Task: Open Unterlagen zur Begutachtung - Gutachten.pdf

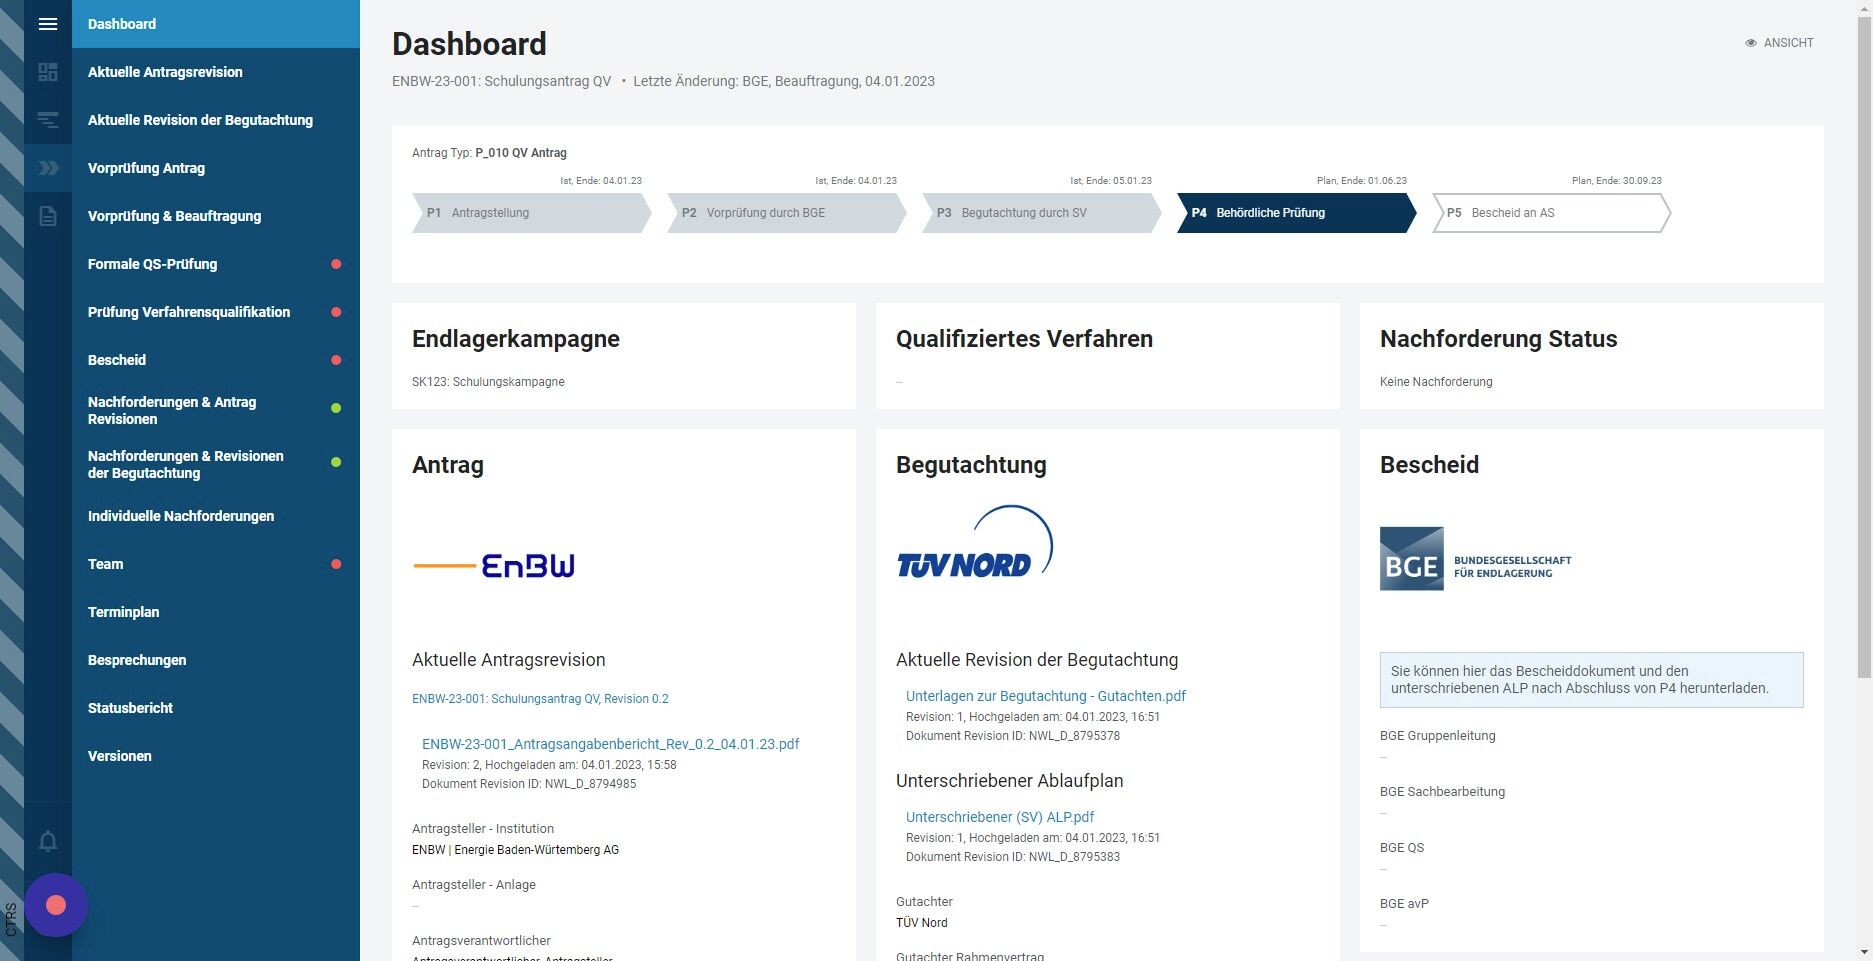Action: 1046,696
